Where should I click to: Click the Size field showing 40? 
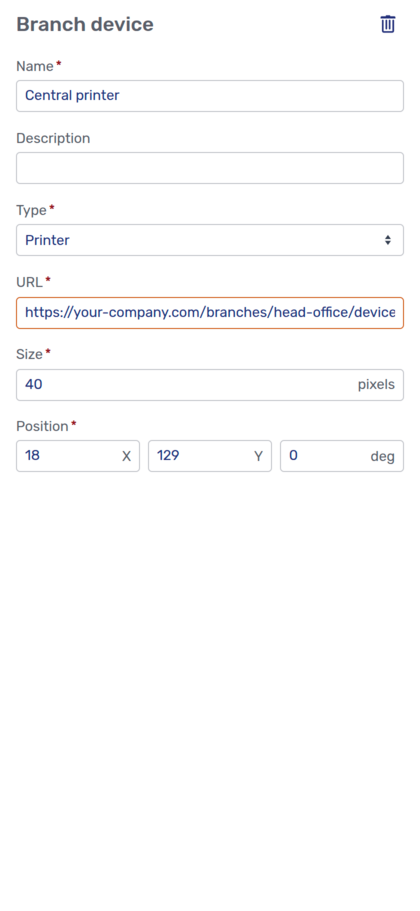pos(210,385)
